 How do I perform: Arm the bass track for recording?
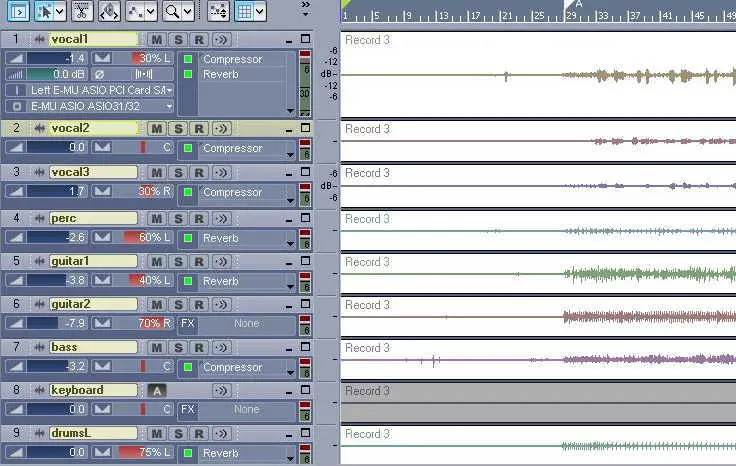[x=199, y=348]
